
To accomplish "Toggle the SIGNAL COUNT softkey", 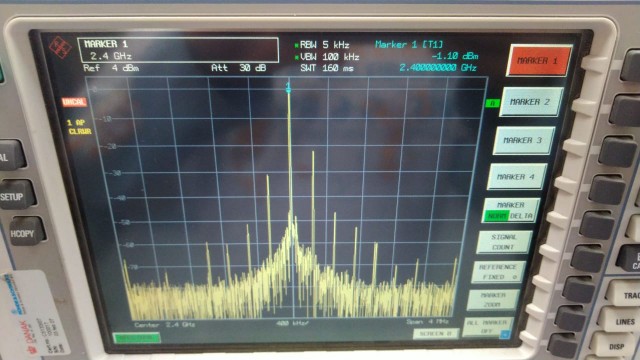I will (x=504, y=242).
